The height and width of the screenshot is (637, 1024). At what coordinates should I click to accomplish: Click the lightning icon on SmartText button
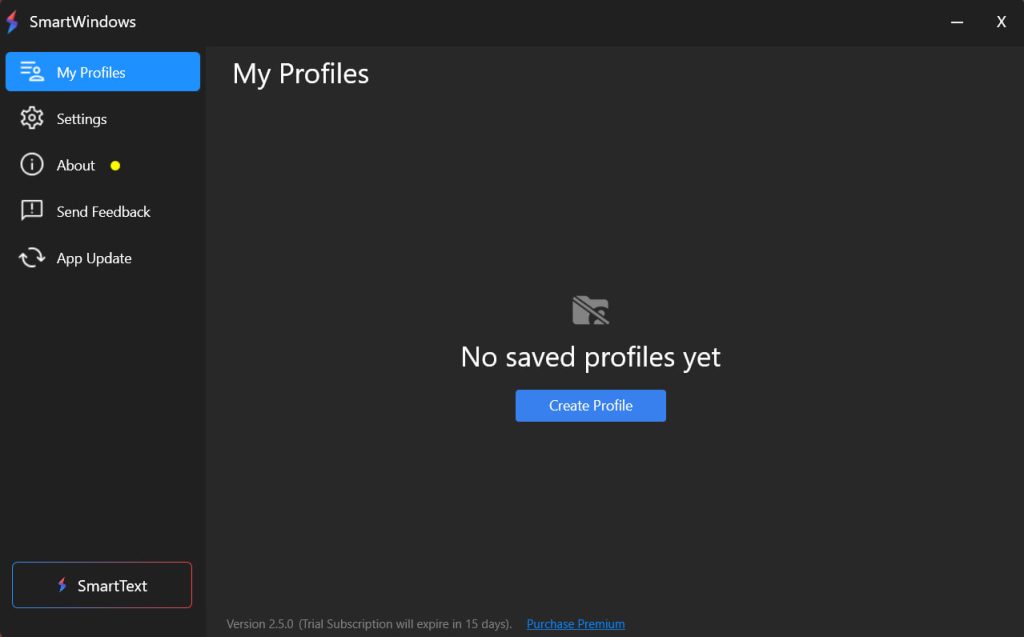(x=62, y=585)
